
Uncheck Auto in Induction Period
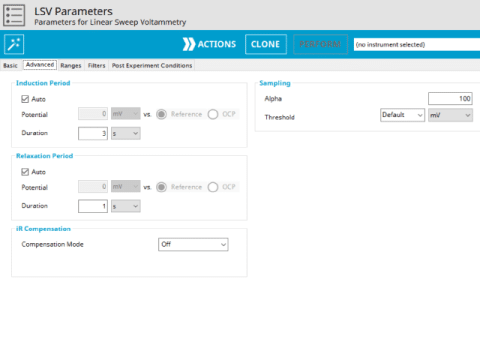(x=25, y=99)
